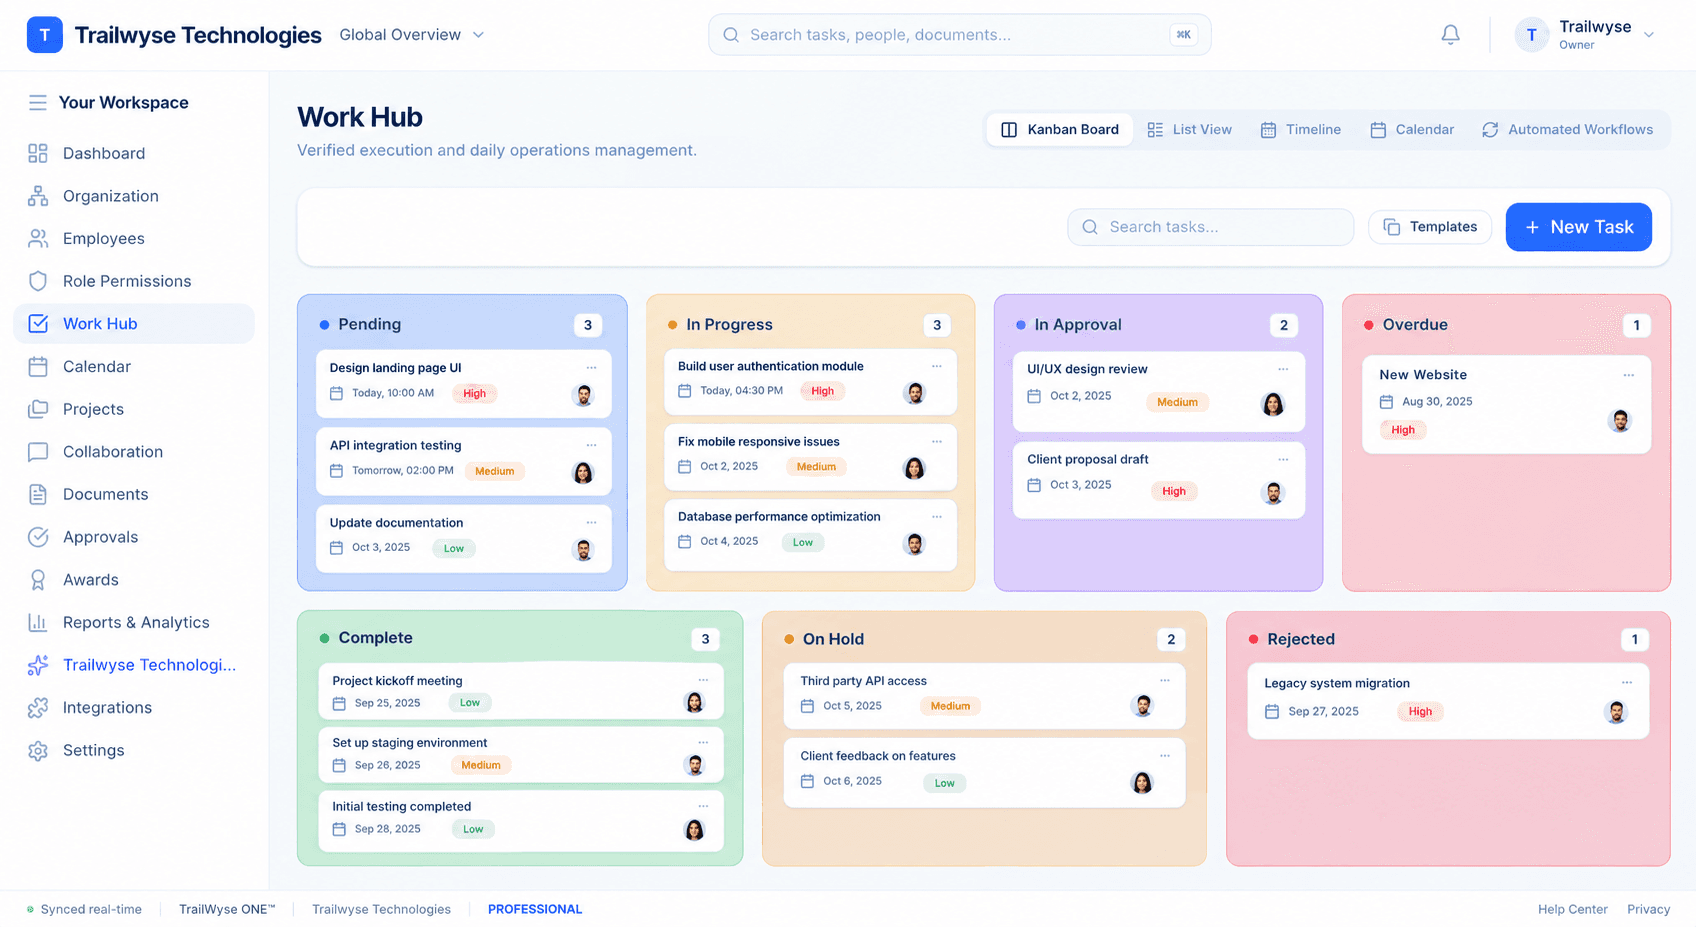Open Reports & Analytics in the sidebar
Screen dimensions: 1696x927
tap(134, 622)
